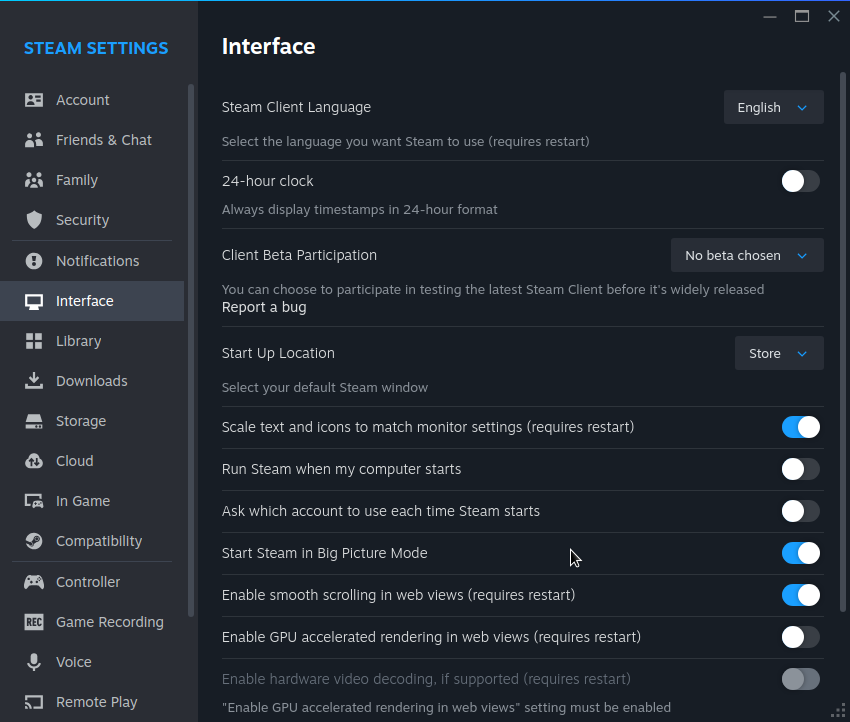The image size is (850, 722).
Task: Select the Family settings section
Action: tap(92, 180)
